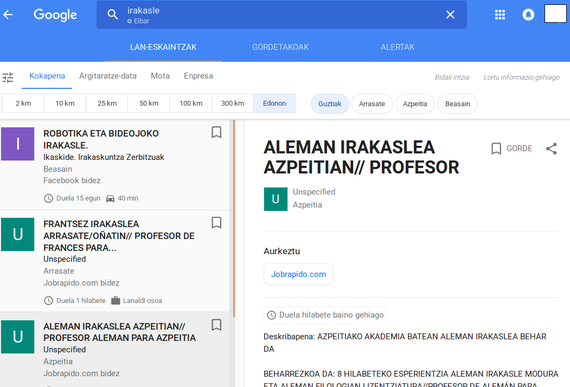
Task: Switch to the GORDETAKOAK tab
Action: pos(280,47)
